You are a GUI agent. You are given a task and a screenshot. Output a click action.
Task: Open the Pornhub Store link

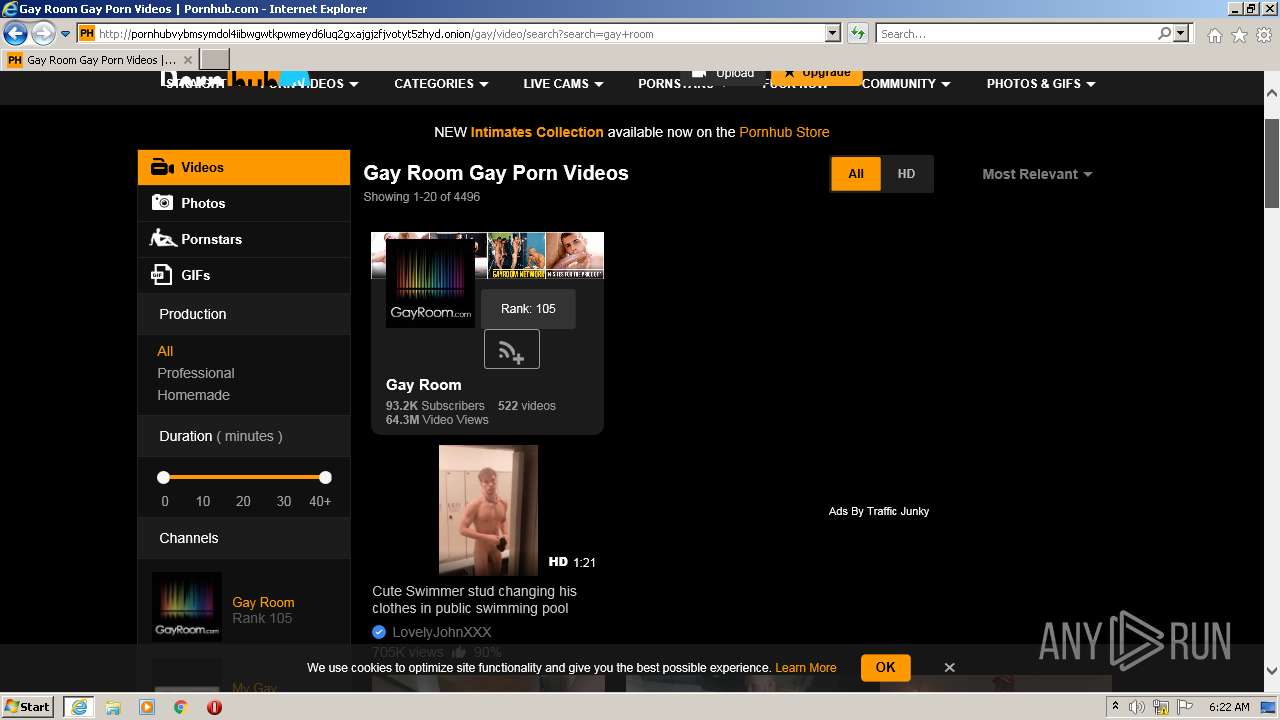coord(784,132)
